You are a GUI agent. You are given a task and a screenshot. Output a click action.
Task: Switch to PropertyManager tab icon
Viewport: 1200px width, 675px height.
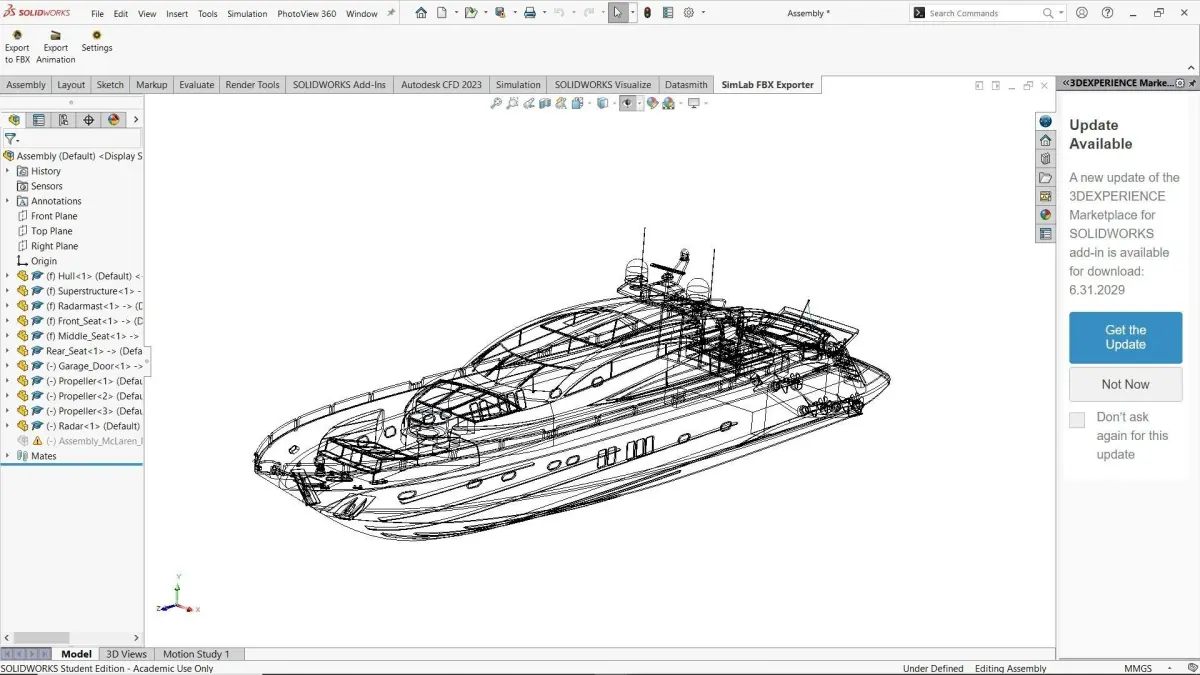coord(39,120)
